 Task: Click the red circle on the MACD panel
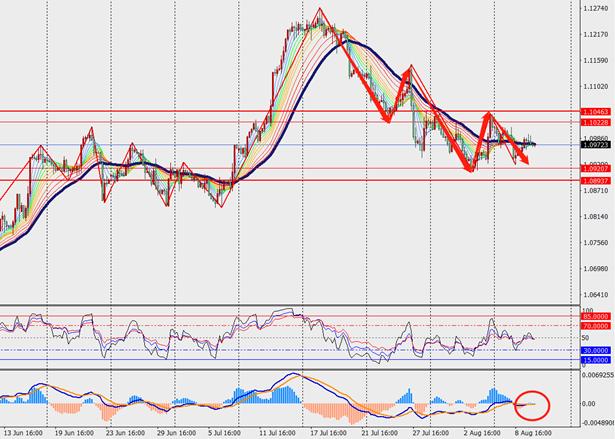click(x=530, y=405)
